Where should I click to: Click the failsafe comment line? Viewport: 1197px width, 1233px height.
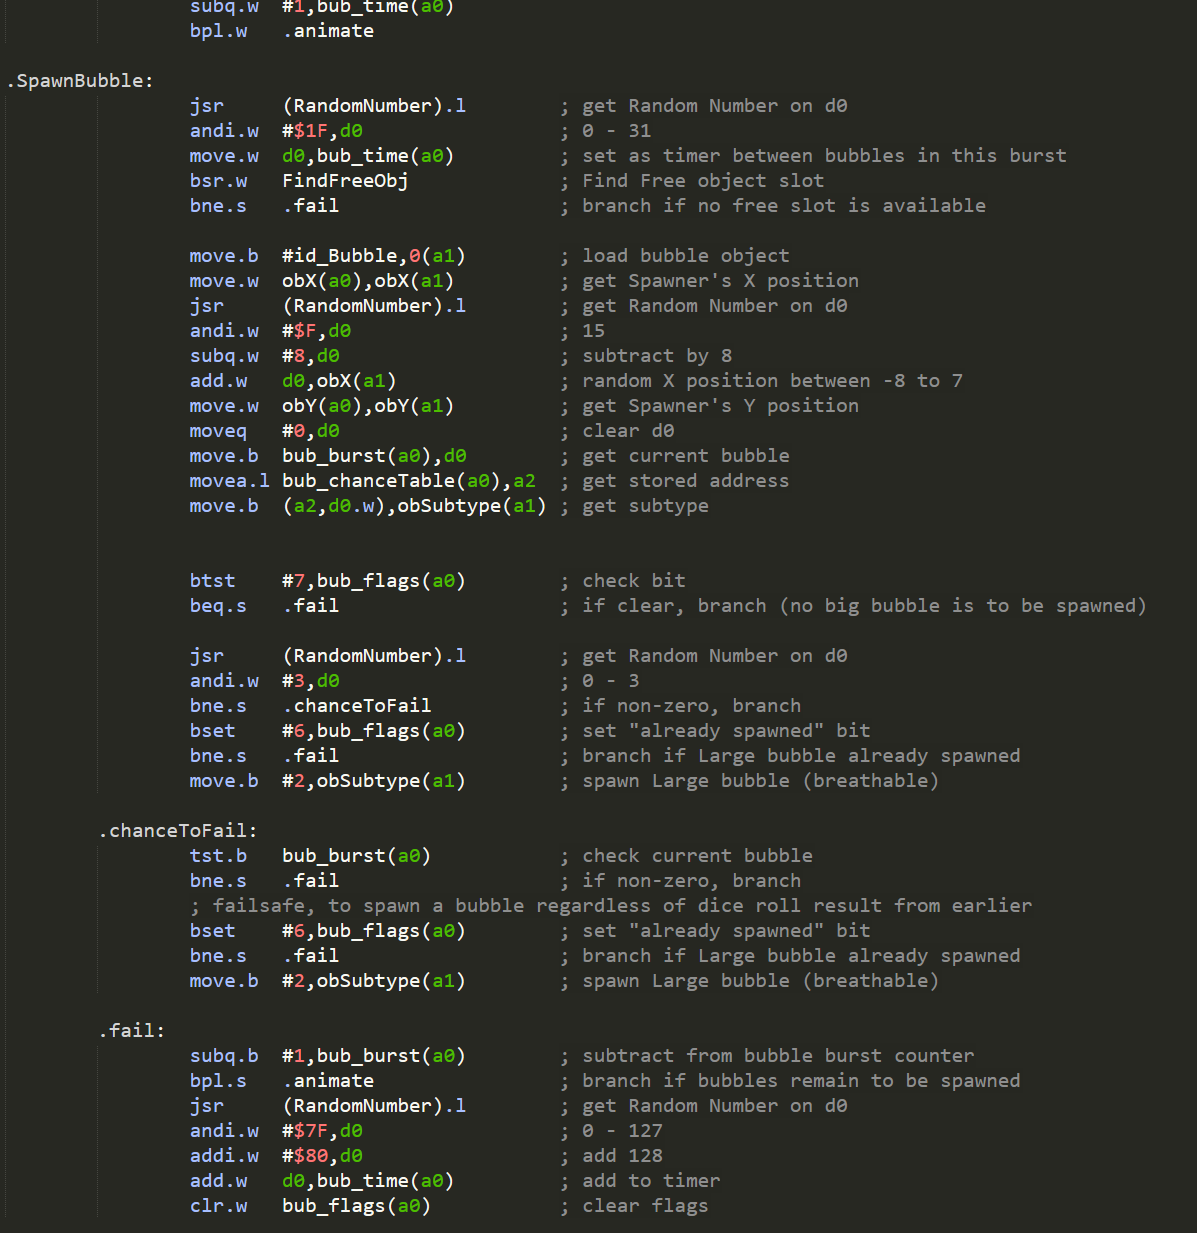[611, 906]
